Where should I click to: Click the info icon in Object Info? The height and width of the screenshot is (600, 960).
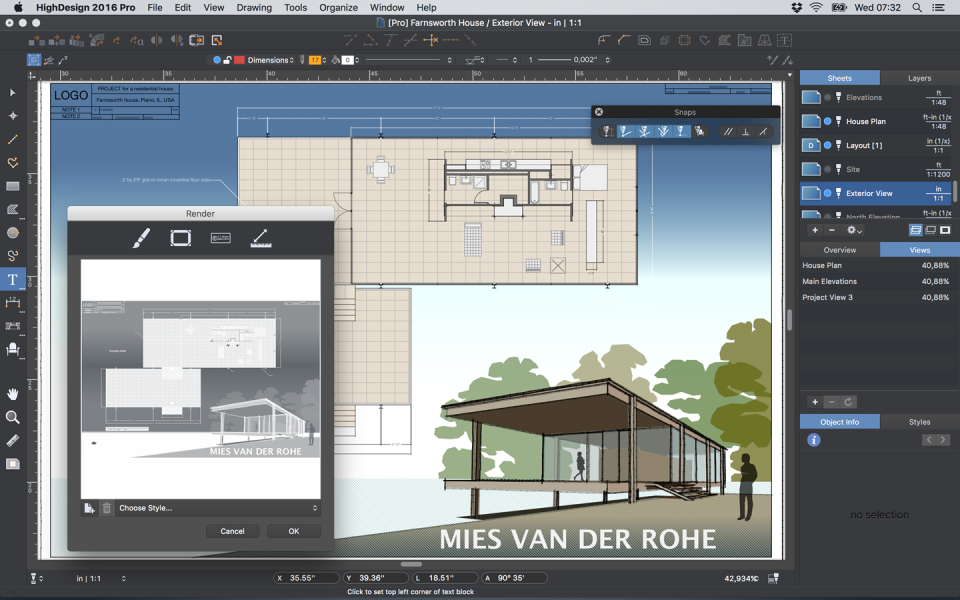(x=814, y=440)
